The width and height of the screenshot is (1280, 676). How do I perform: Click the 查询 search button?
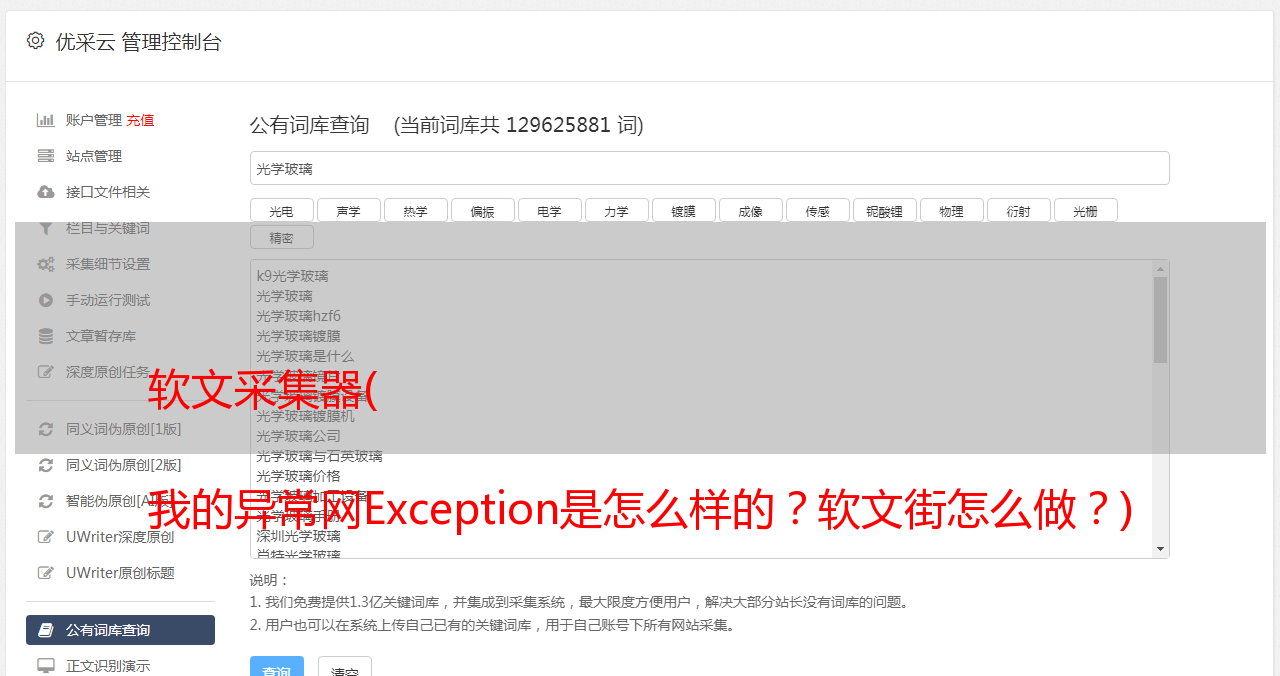click(x=277, y=668)
